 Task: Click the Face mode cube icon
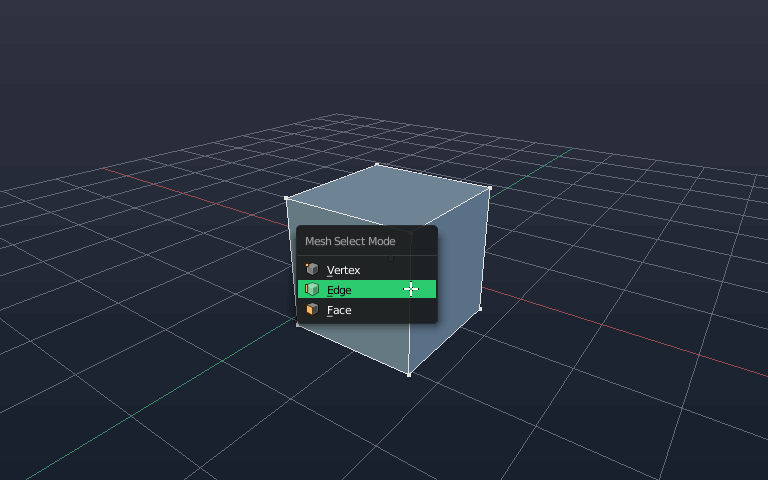click(x=312, y=310)
